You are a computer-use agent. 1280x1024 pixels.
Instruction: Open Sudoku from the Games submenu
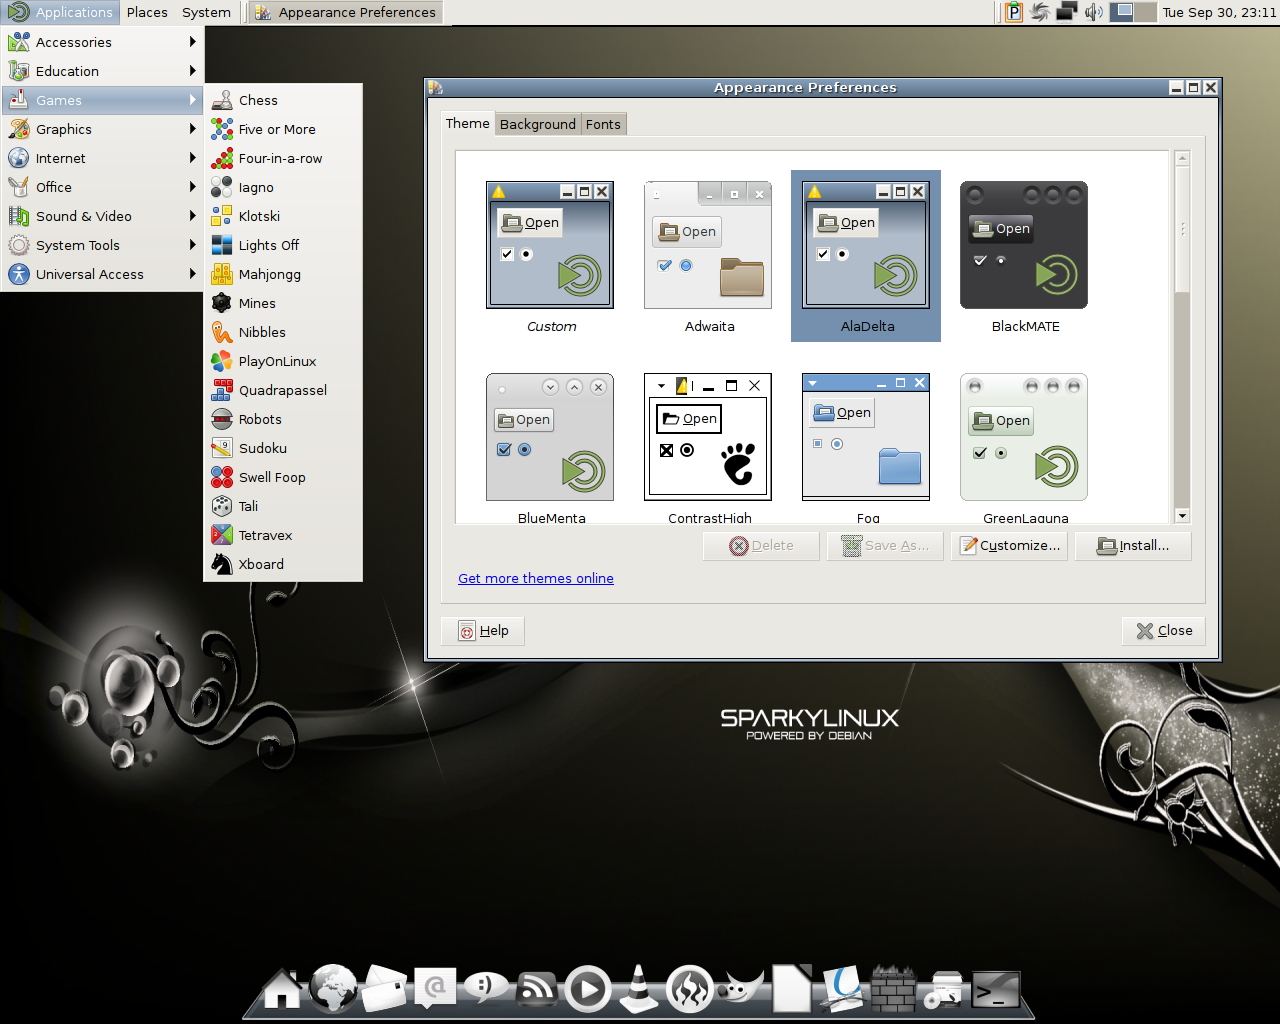(x=283, y=448)
